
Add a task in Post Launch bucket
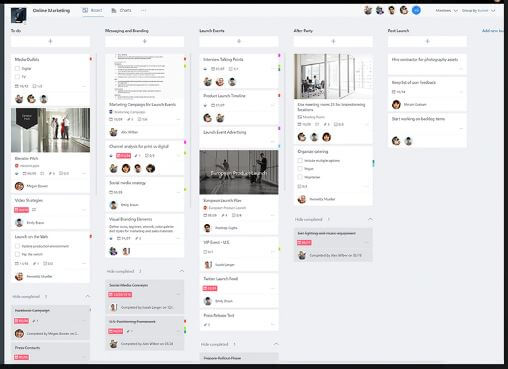pos(427,41)
